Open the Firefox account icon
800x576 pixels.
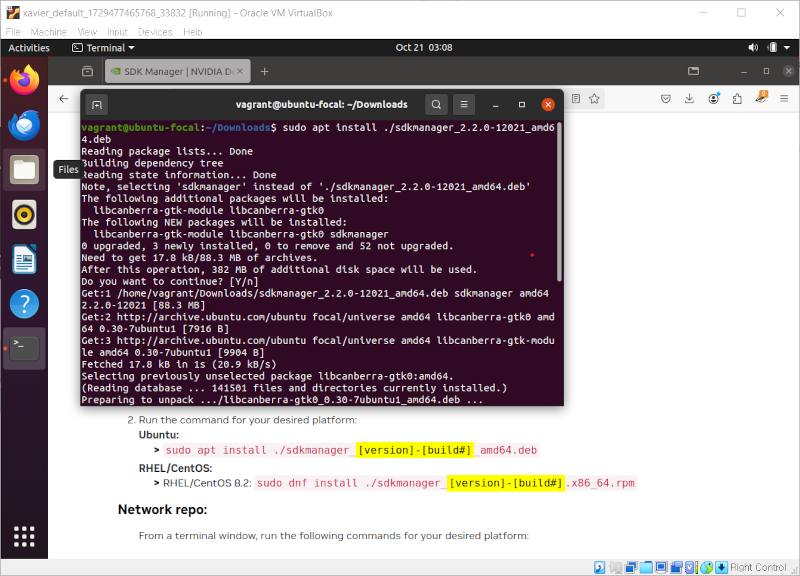(x=714, y=99)
